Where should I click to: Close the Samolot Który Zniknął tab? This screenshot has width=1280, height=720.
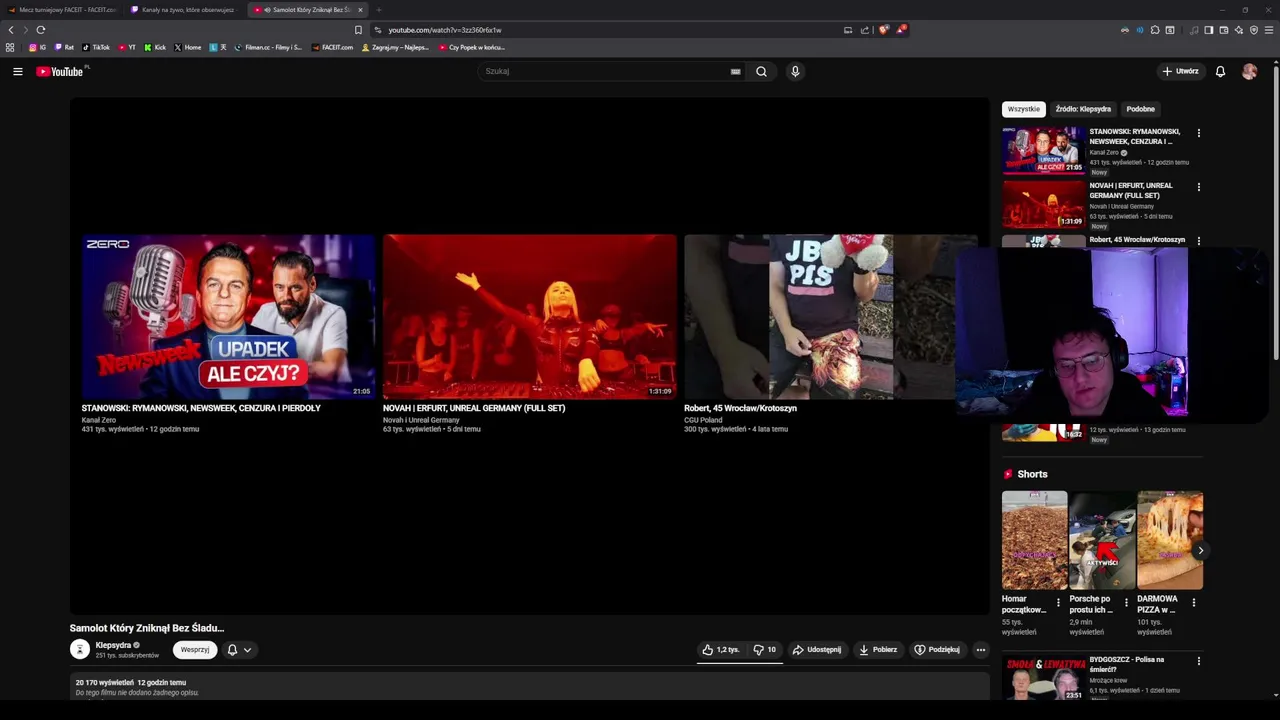360,10
